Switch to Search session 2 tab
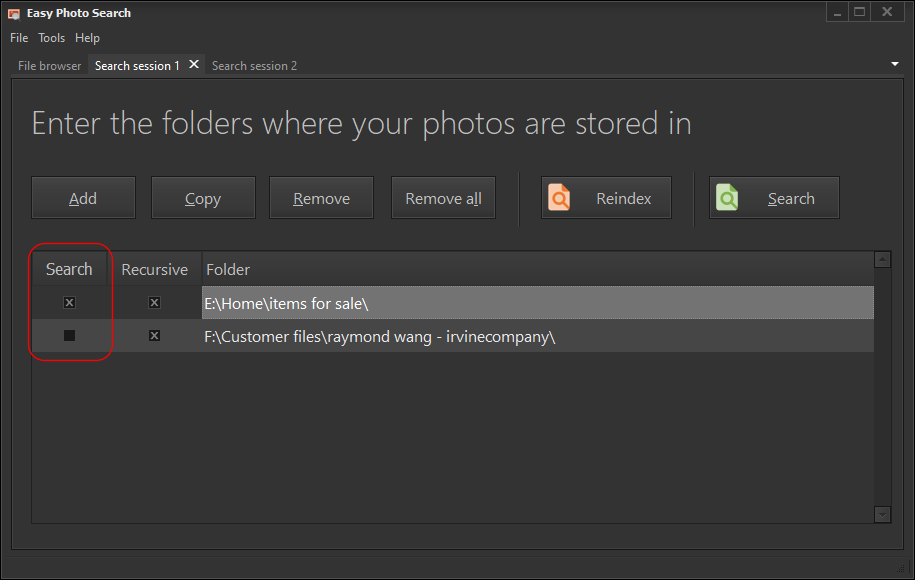Image resolution: width=915 pixels, height=580 pixels. coord(254,66)
